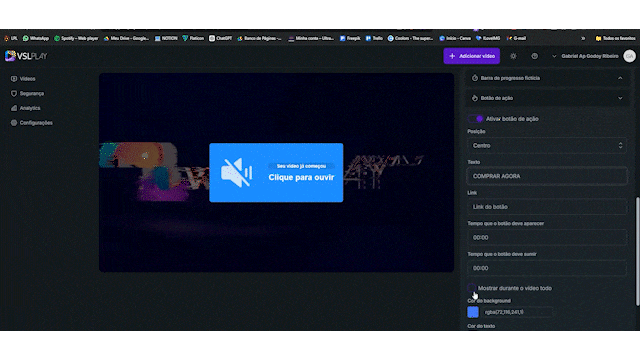The height and width of the screenshot is (360, 640).
Task: Open Vídeos in the sidebar
Action: pos(23,79)
